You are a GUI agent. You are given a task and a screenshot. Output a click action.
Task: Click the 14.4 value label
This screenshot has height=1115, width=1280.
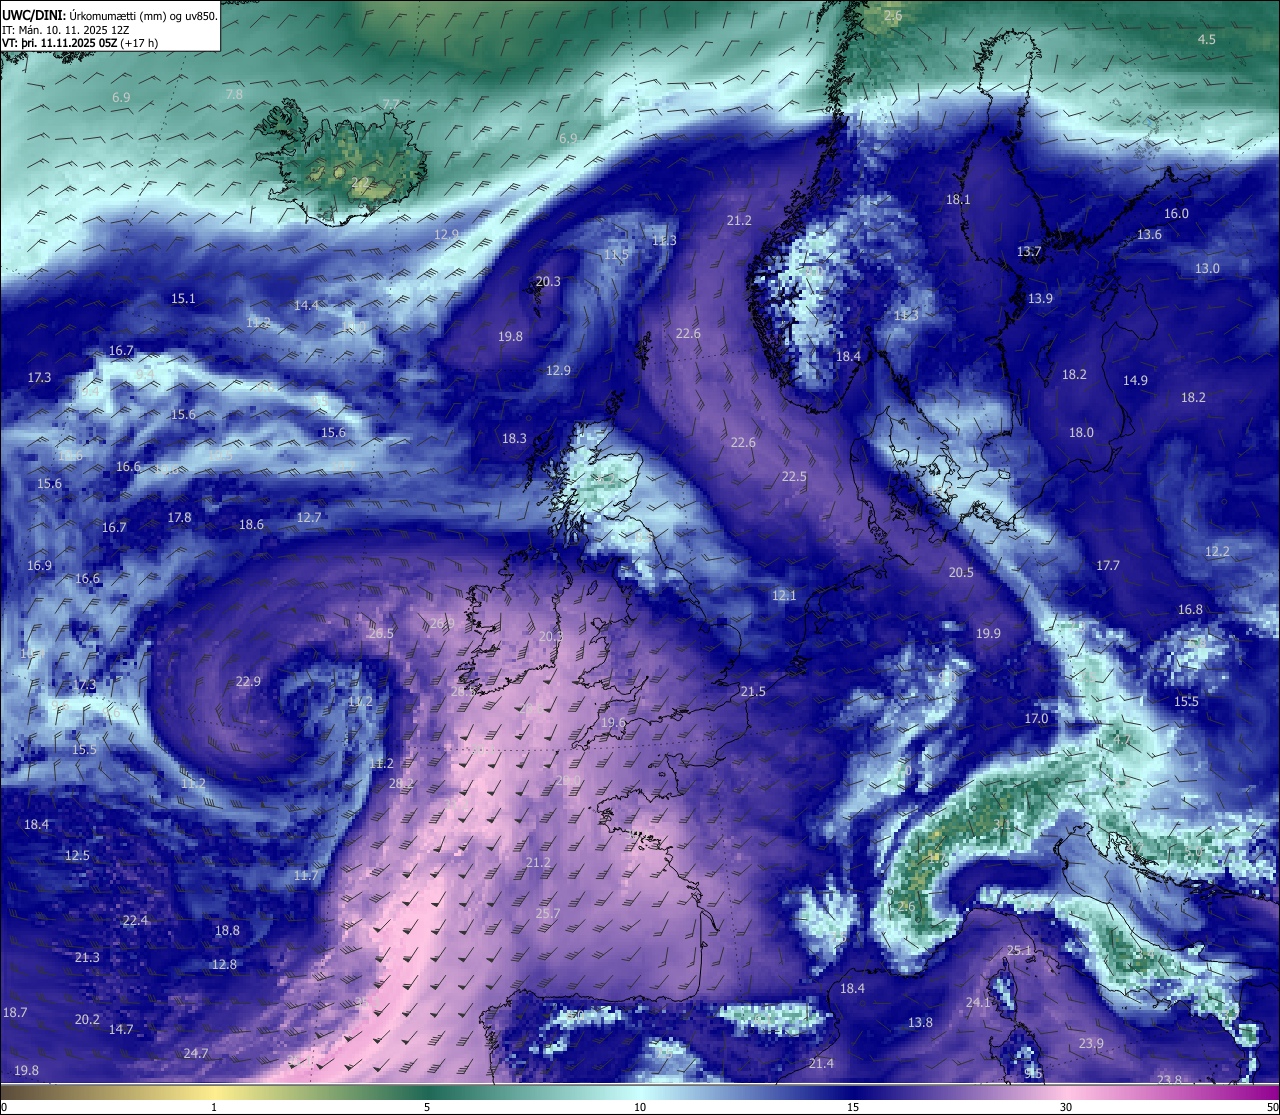[x=306, y=305]
